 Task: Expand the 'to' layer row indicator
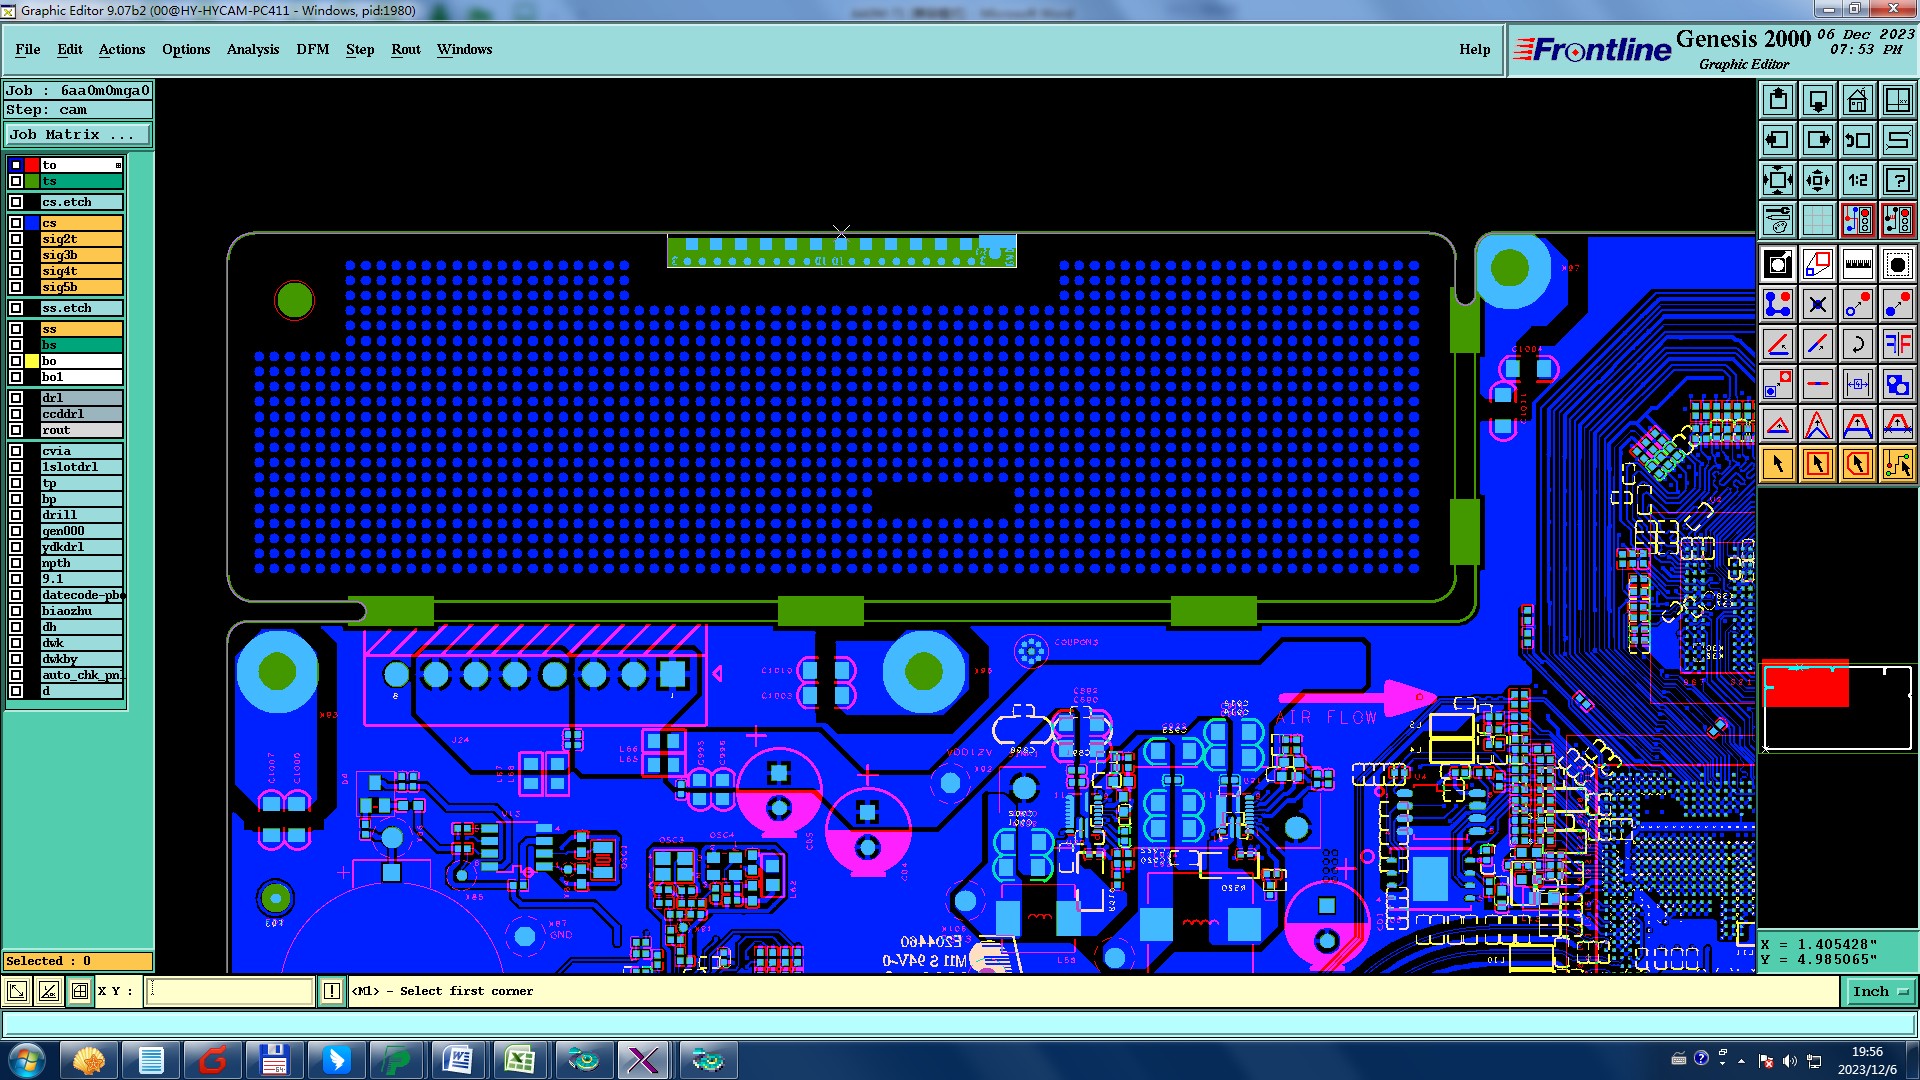(118, 165)
